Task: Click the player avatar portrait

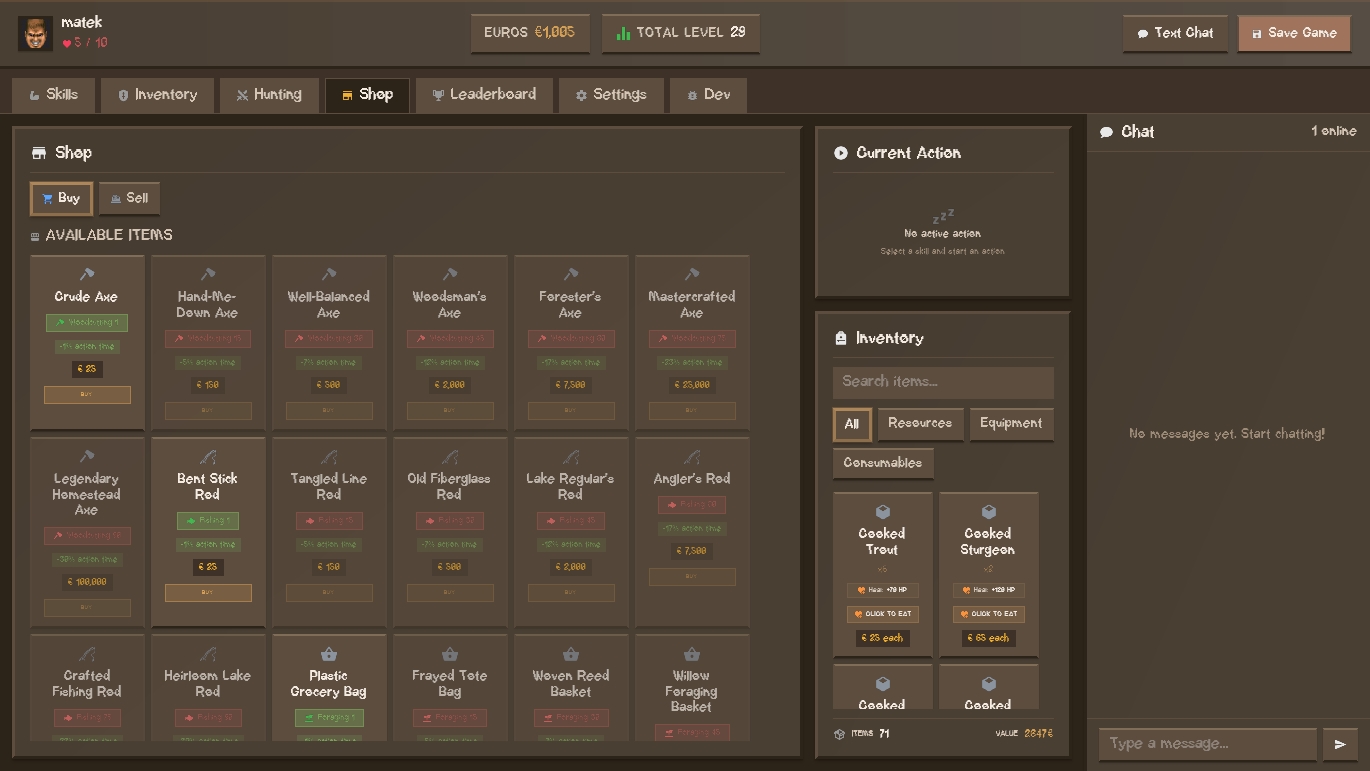Action: point(36,33)
